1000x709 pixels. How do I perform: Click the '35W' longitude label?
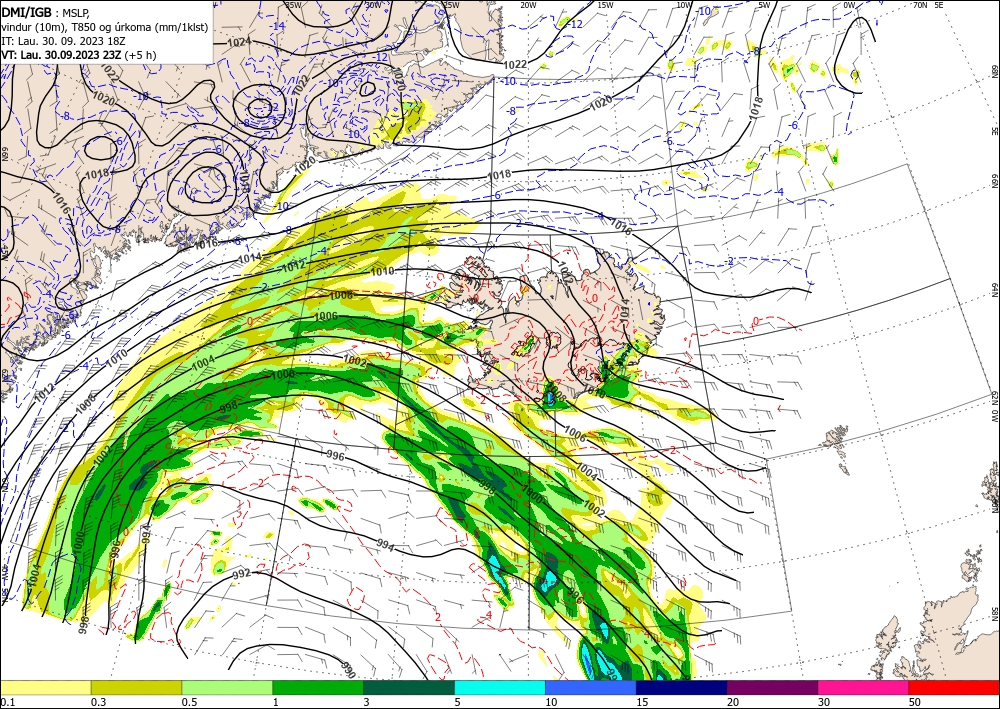(x=294, y=5)
